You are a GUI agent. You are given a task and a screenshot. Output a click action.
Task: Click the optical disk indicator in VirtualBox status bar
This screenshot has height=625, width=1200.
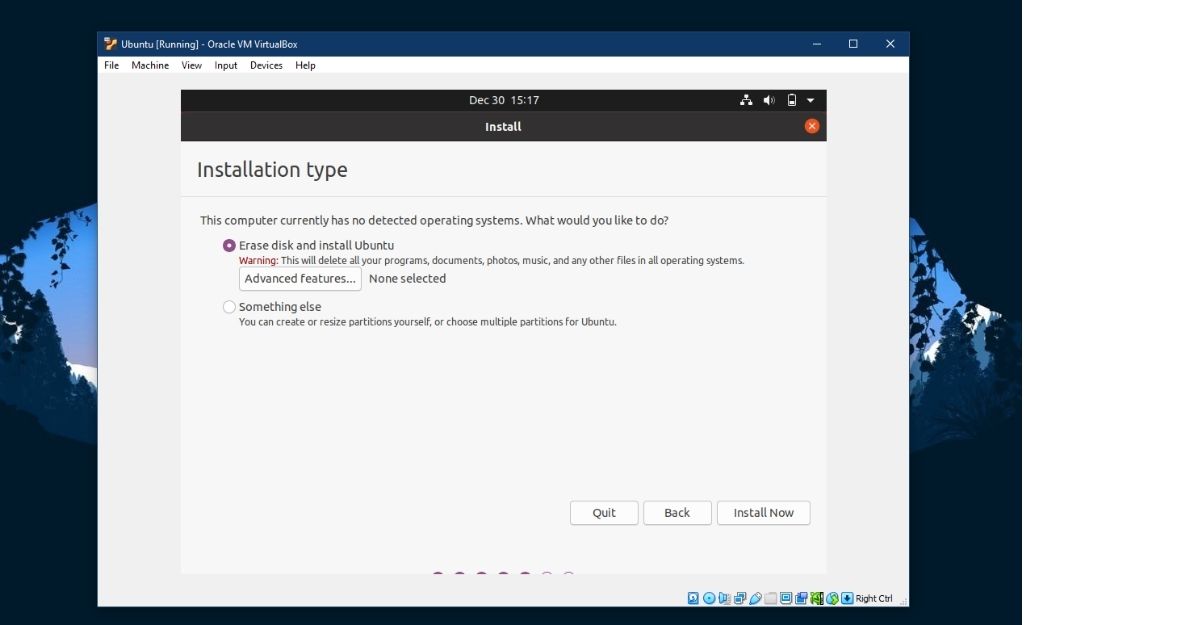[x=709, y=598]
